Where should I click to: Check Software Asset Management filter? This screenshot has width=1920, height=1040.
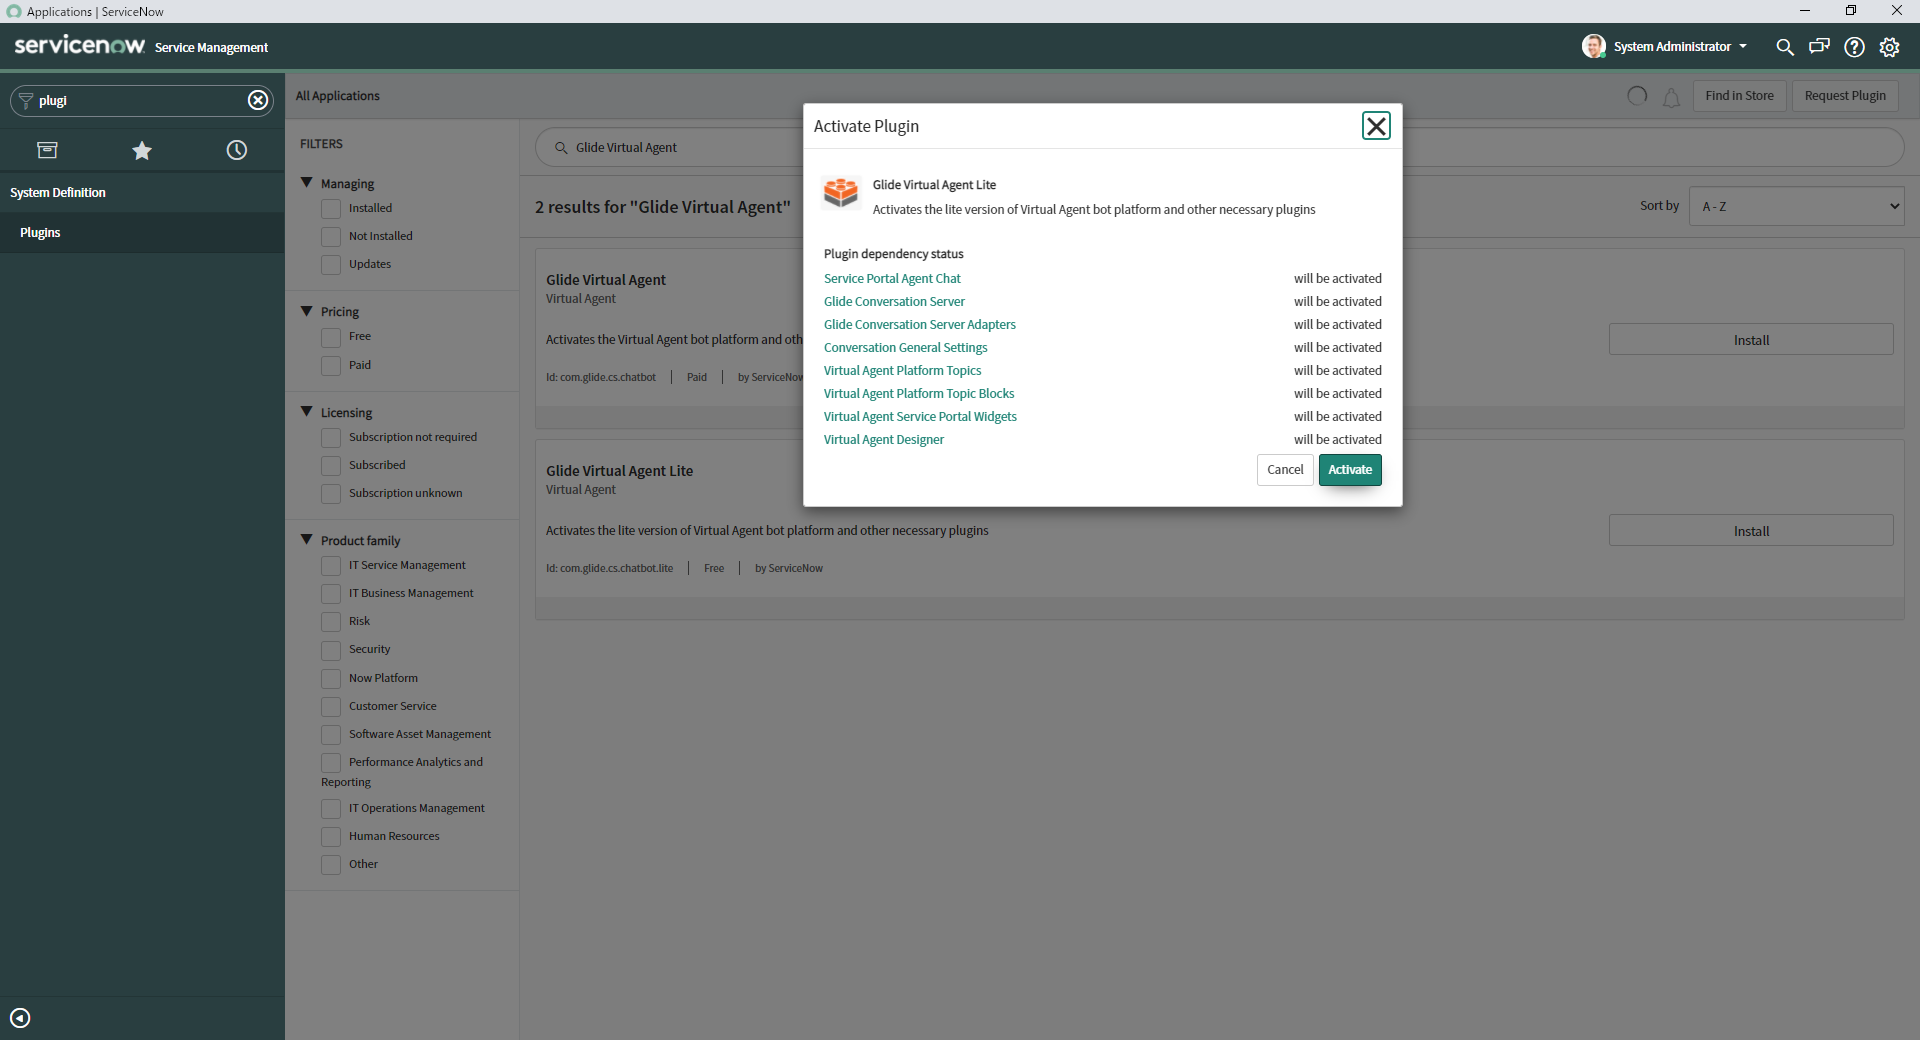331,735
